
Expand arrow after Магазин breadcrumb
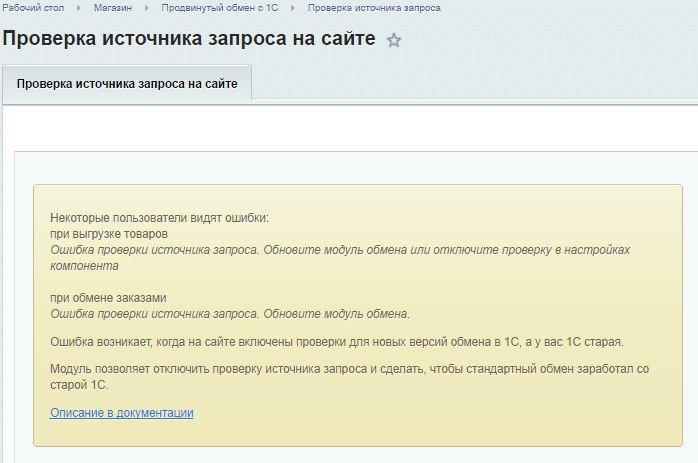coord(146,8)
